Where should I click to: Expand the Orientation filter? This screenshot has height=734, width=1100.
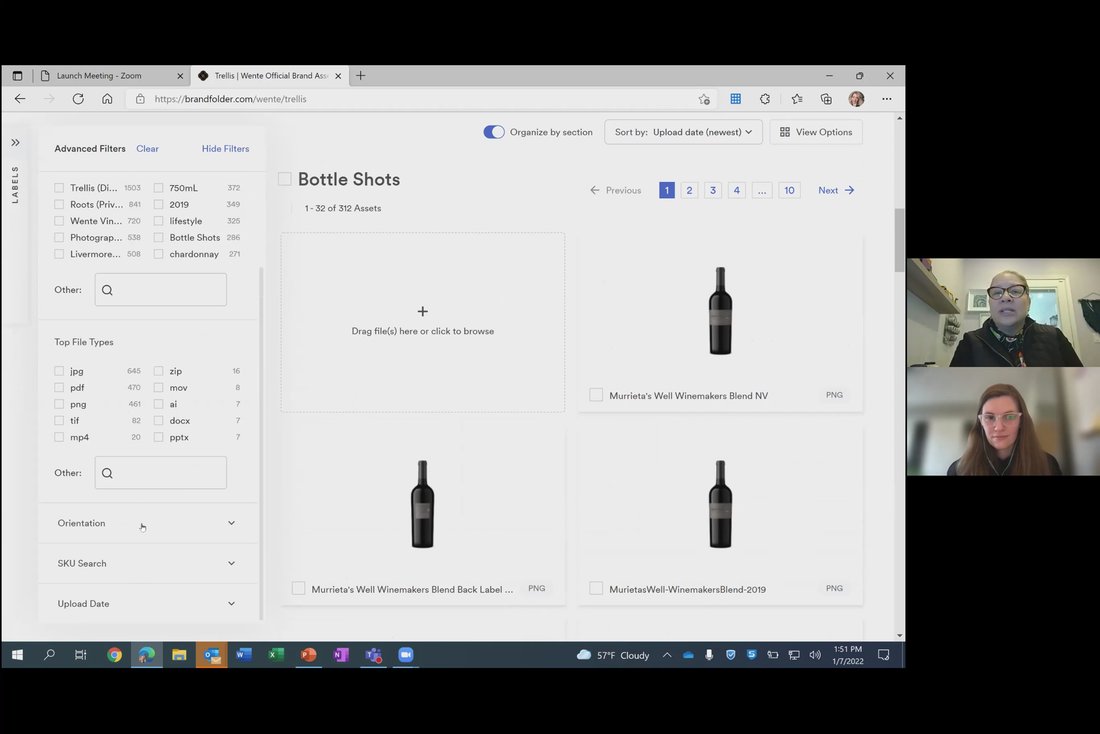click(x=146, y=523)
